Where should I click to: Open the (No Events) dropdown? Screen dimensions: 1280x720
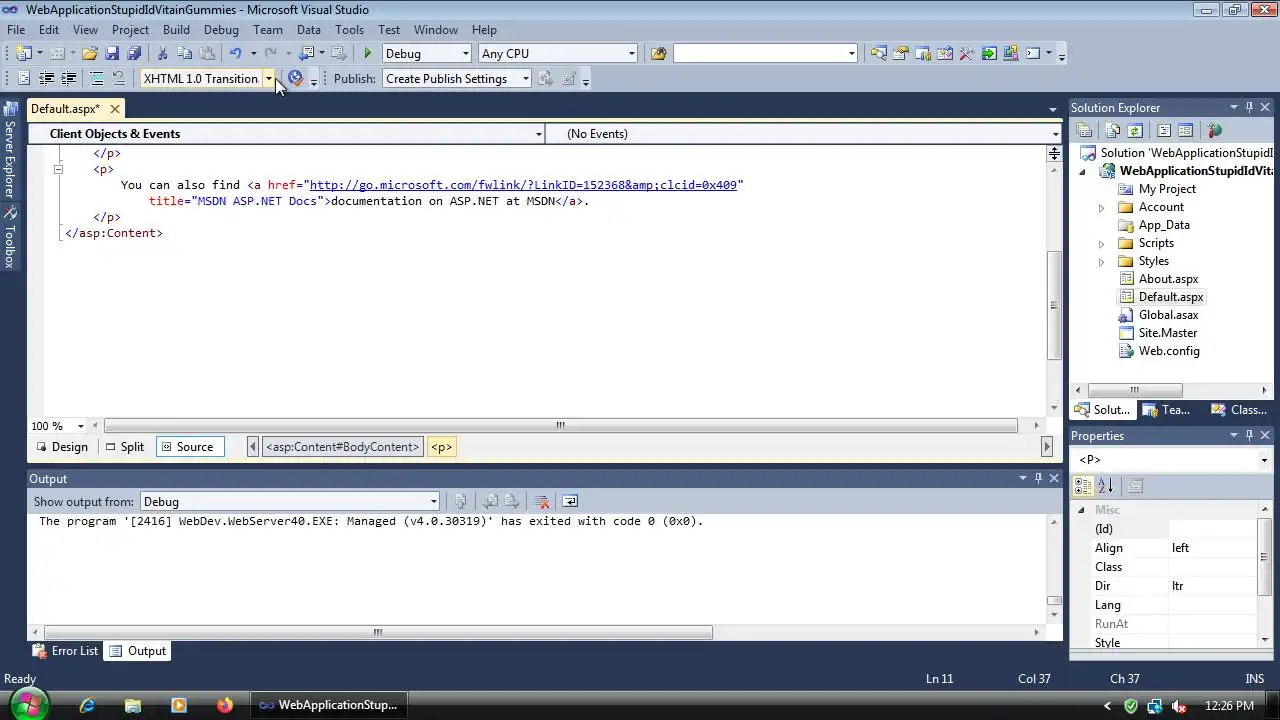[1054, 134]
